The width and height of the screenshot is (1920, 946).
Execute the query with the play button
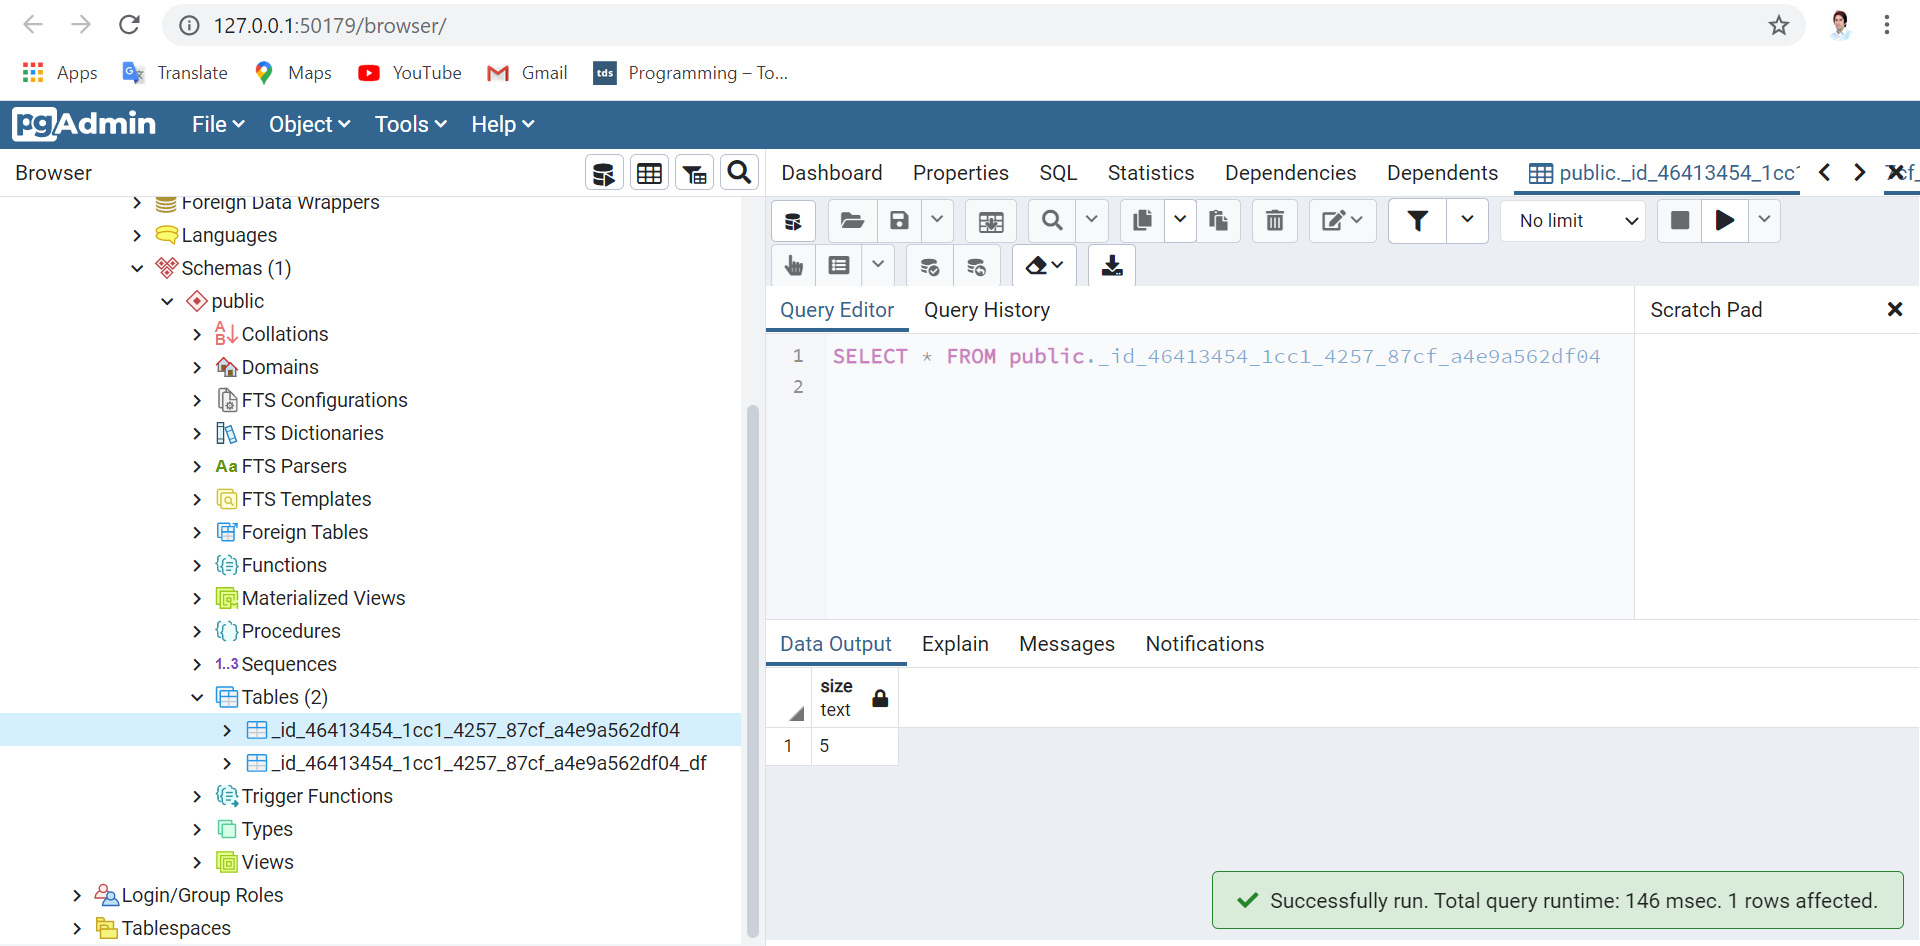[1724, 220]
